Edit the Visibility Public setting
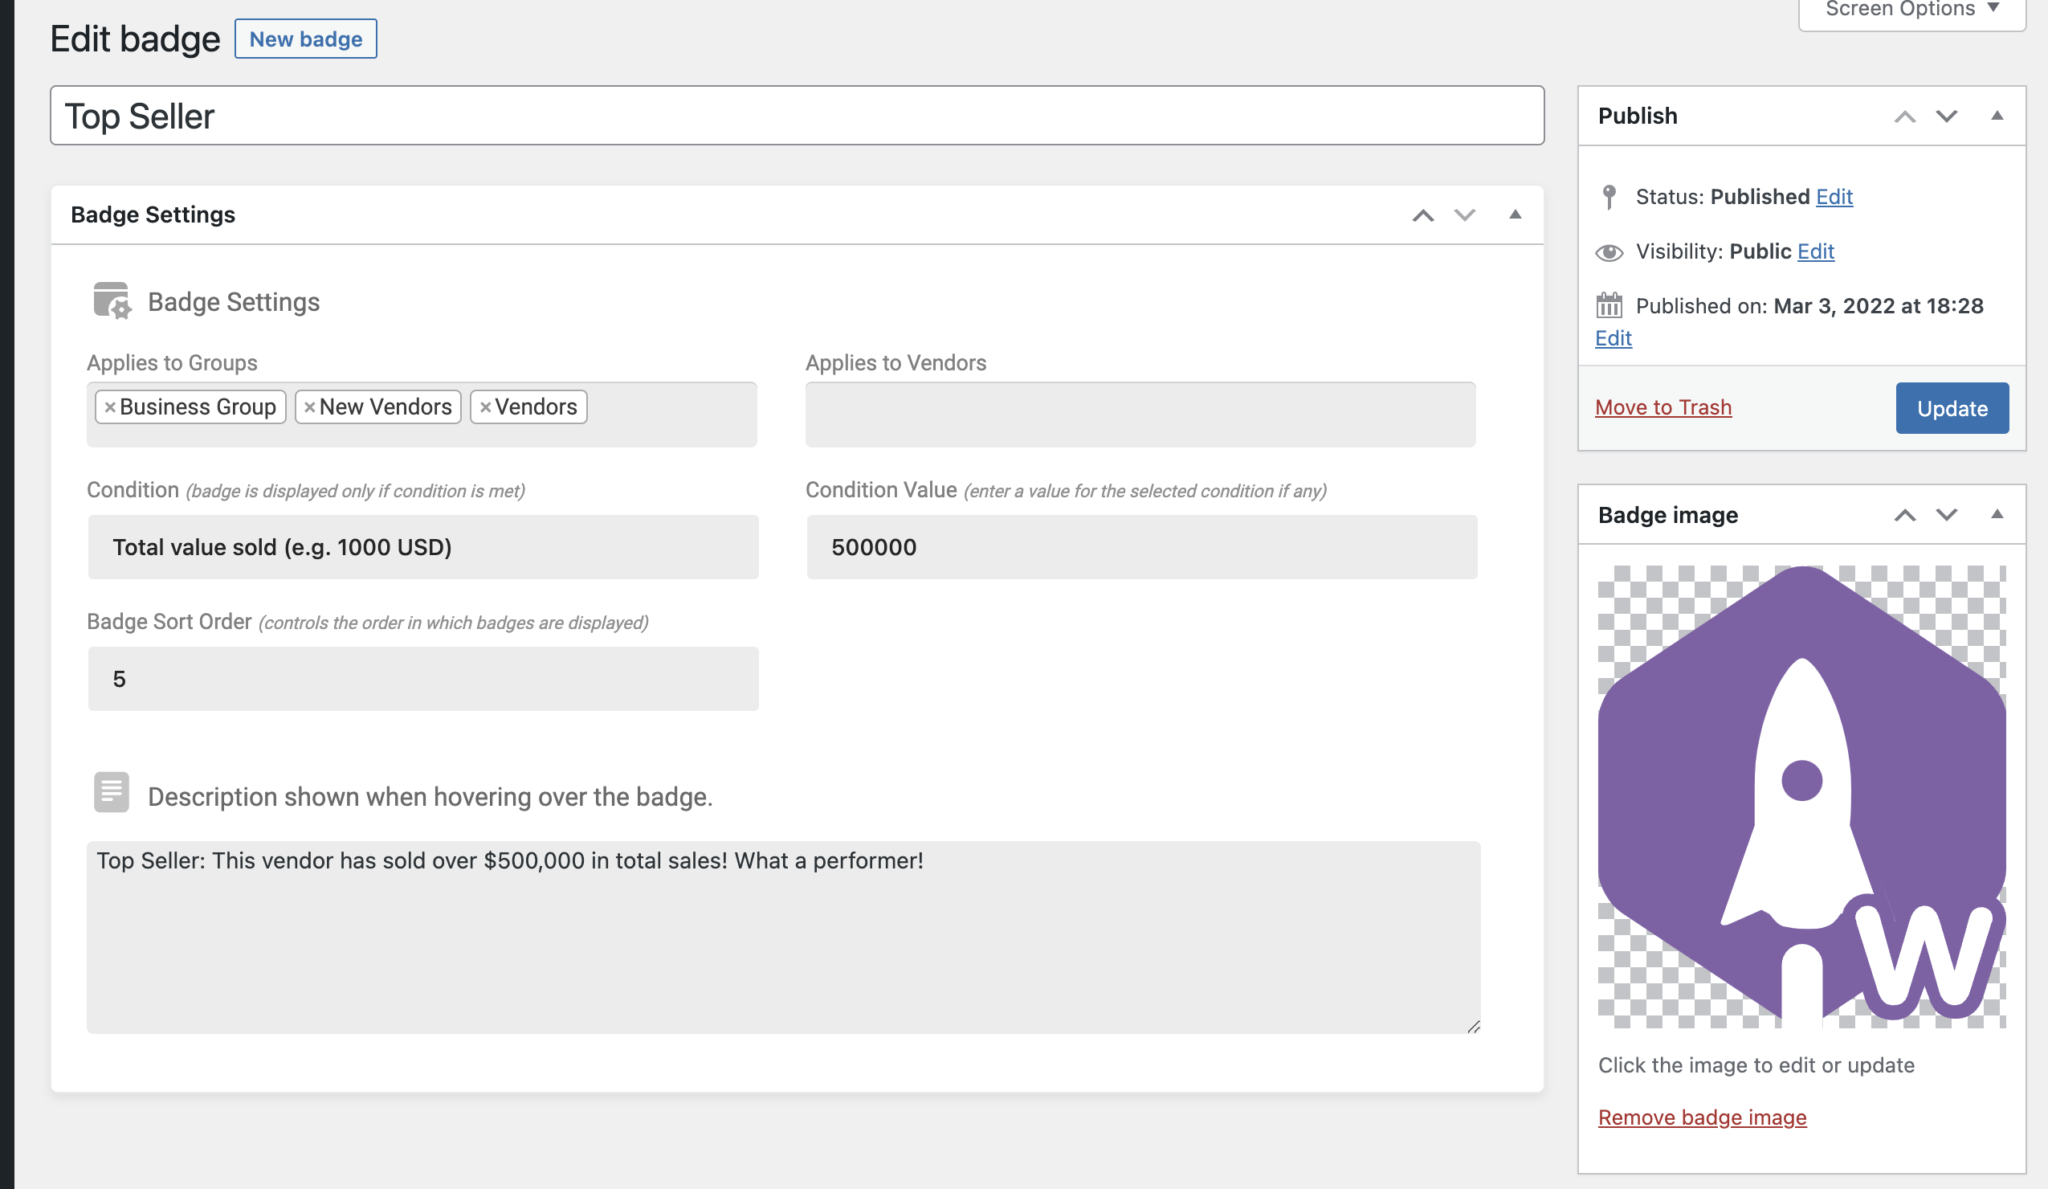This screenshot has width=2048, height=1189. pyautogui.click(x=1816, y=251)
